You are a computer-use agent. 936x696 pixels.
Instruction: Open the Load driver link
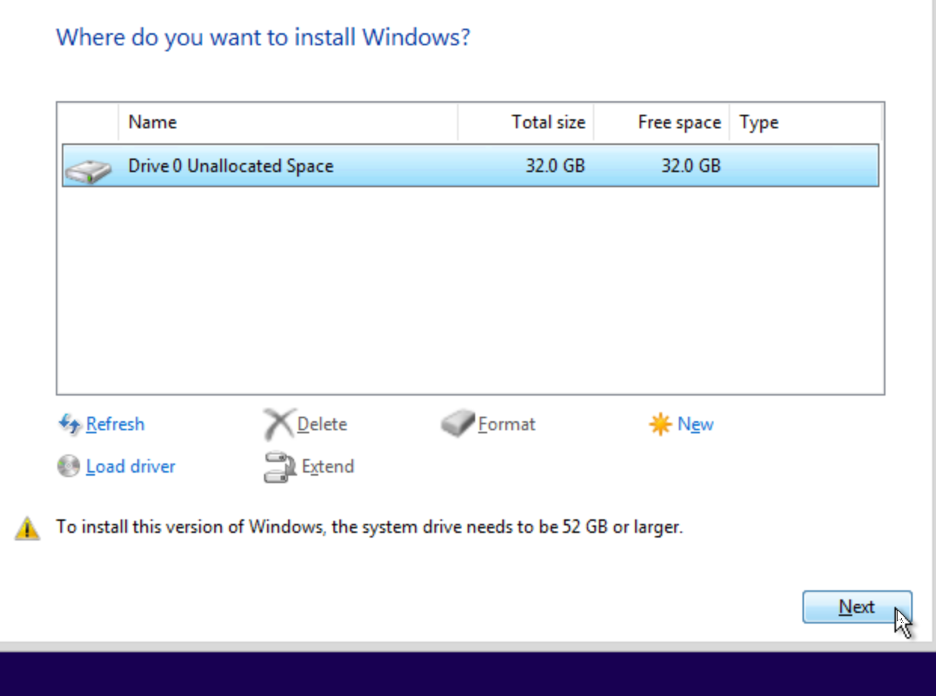[131, 466]
